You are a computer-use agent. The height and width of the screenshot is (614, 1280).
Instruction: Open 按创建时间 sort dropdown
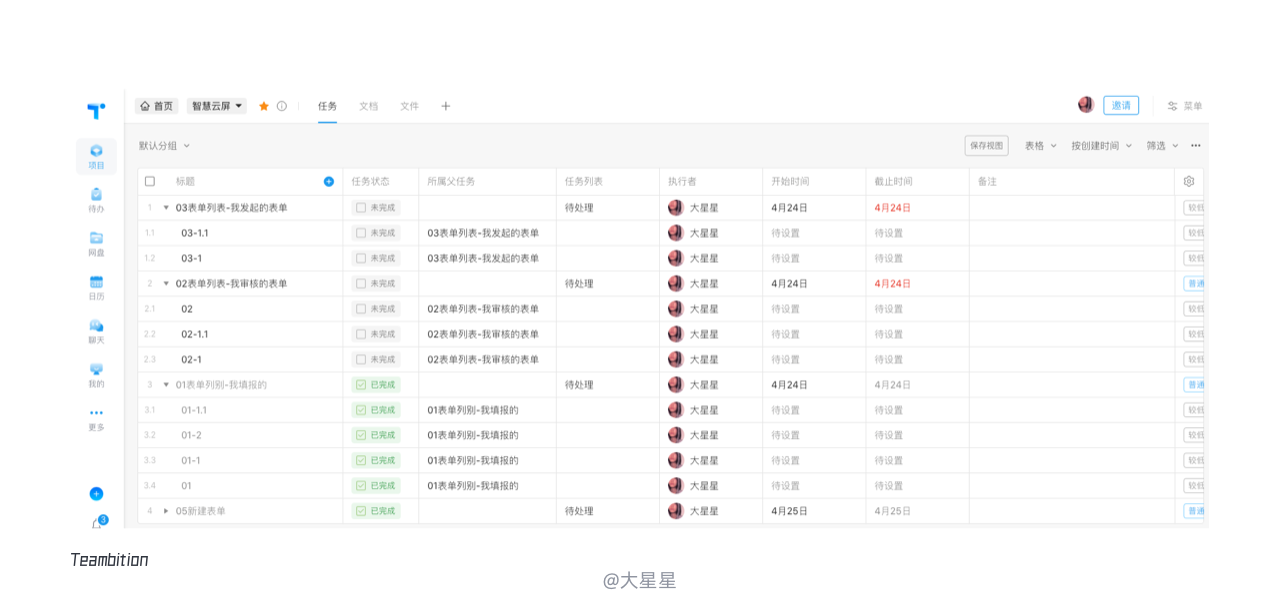[1101, 146]
